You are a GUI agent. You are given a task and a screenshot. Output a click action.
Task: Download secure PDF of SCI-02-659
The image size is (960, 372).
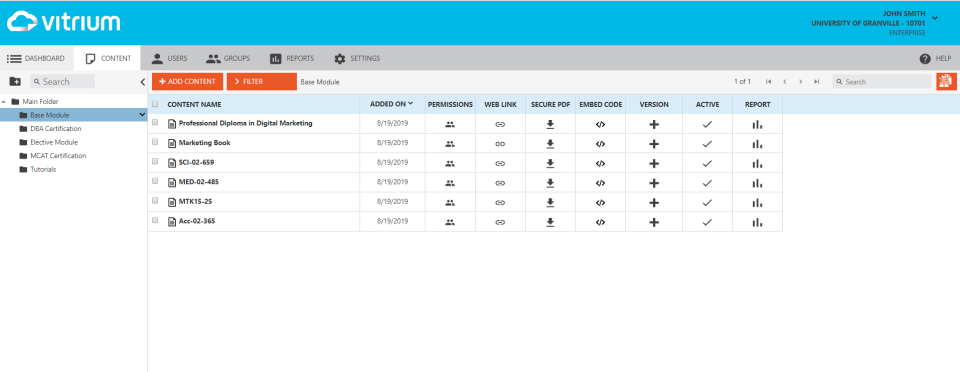point(550,163)
